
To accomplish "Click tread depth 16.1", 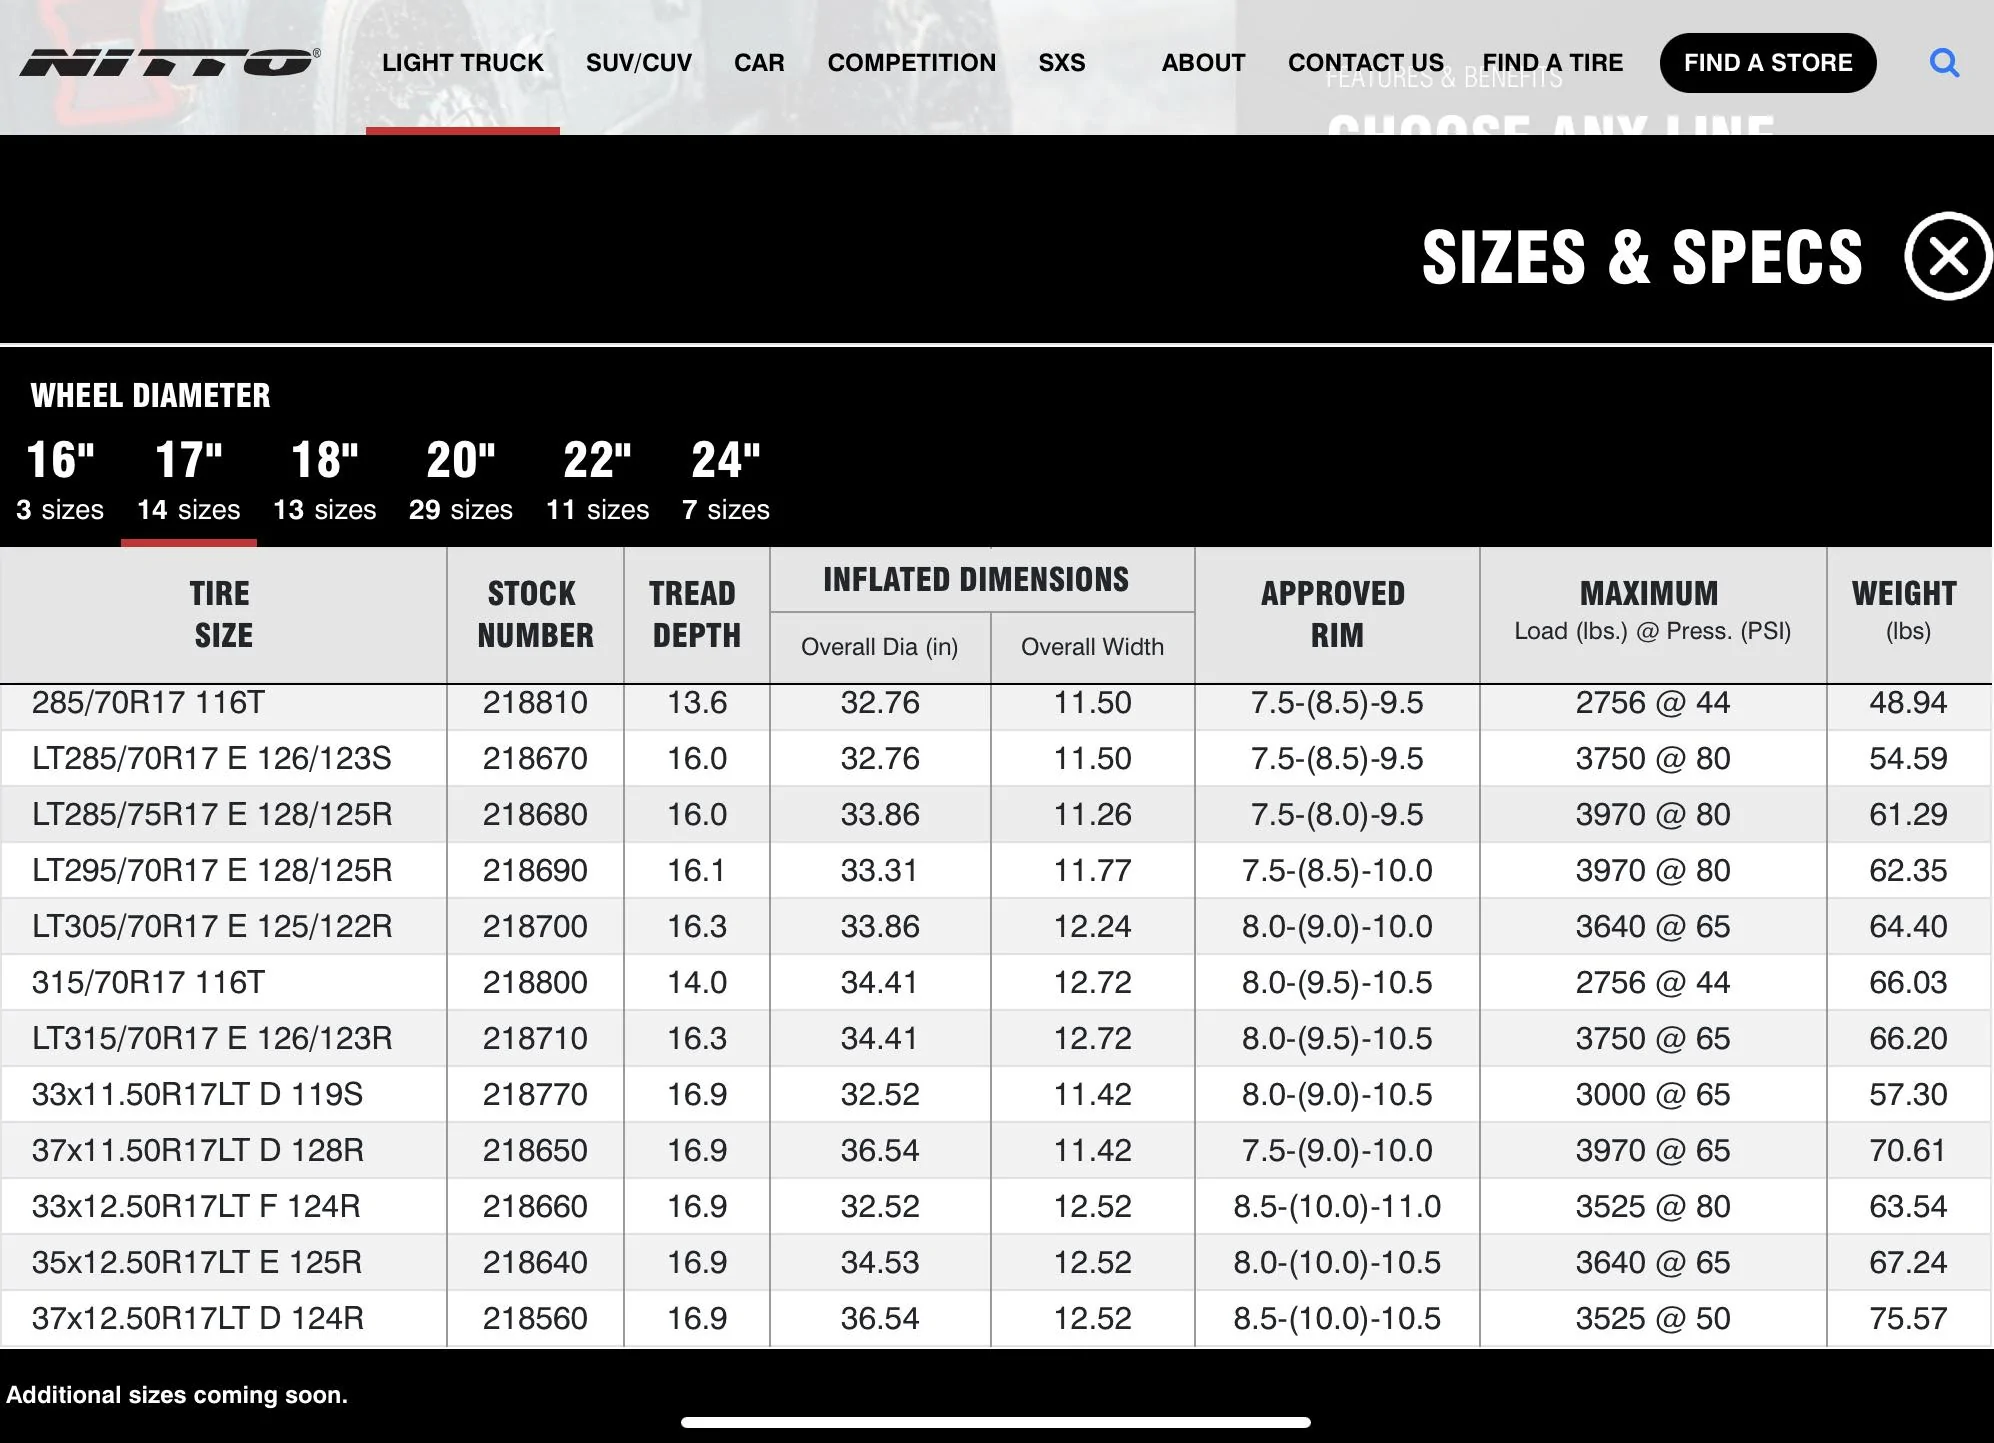I will (x=696, y=871).
